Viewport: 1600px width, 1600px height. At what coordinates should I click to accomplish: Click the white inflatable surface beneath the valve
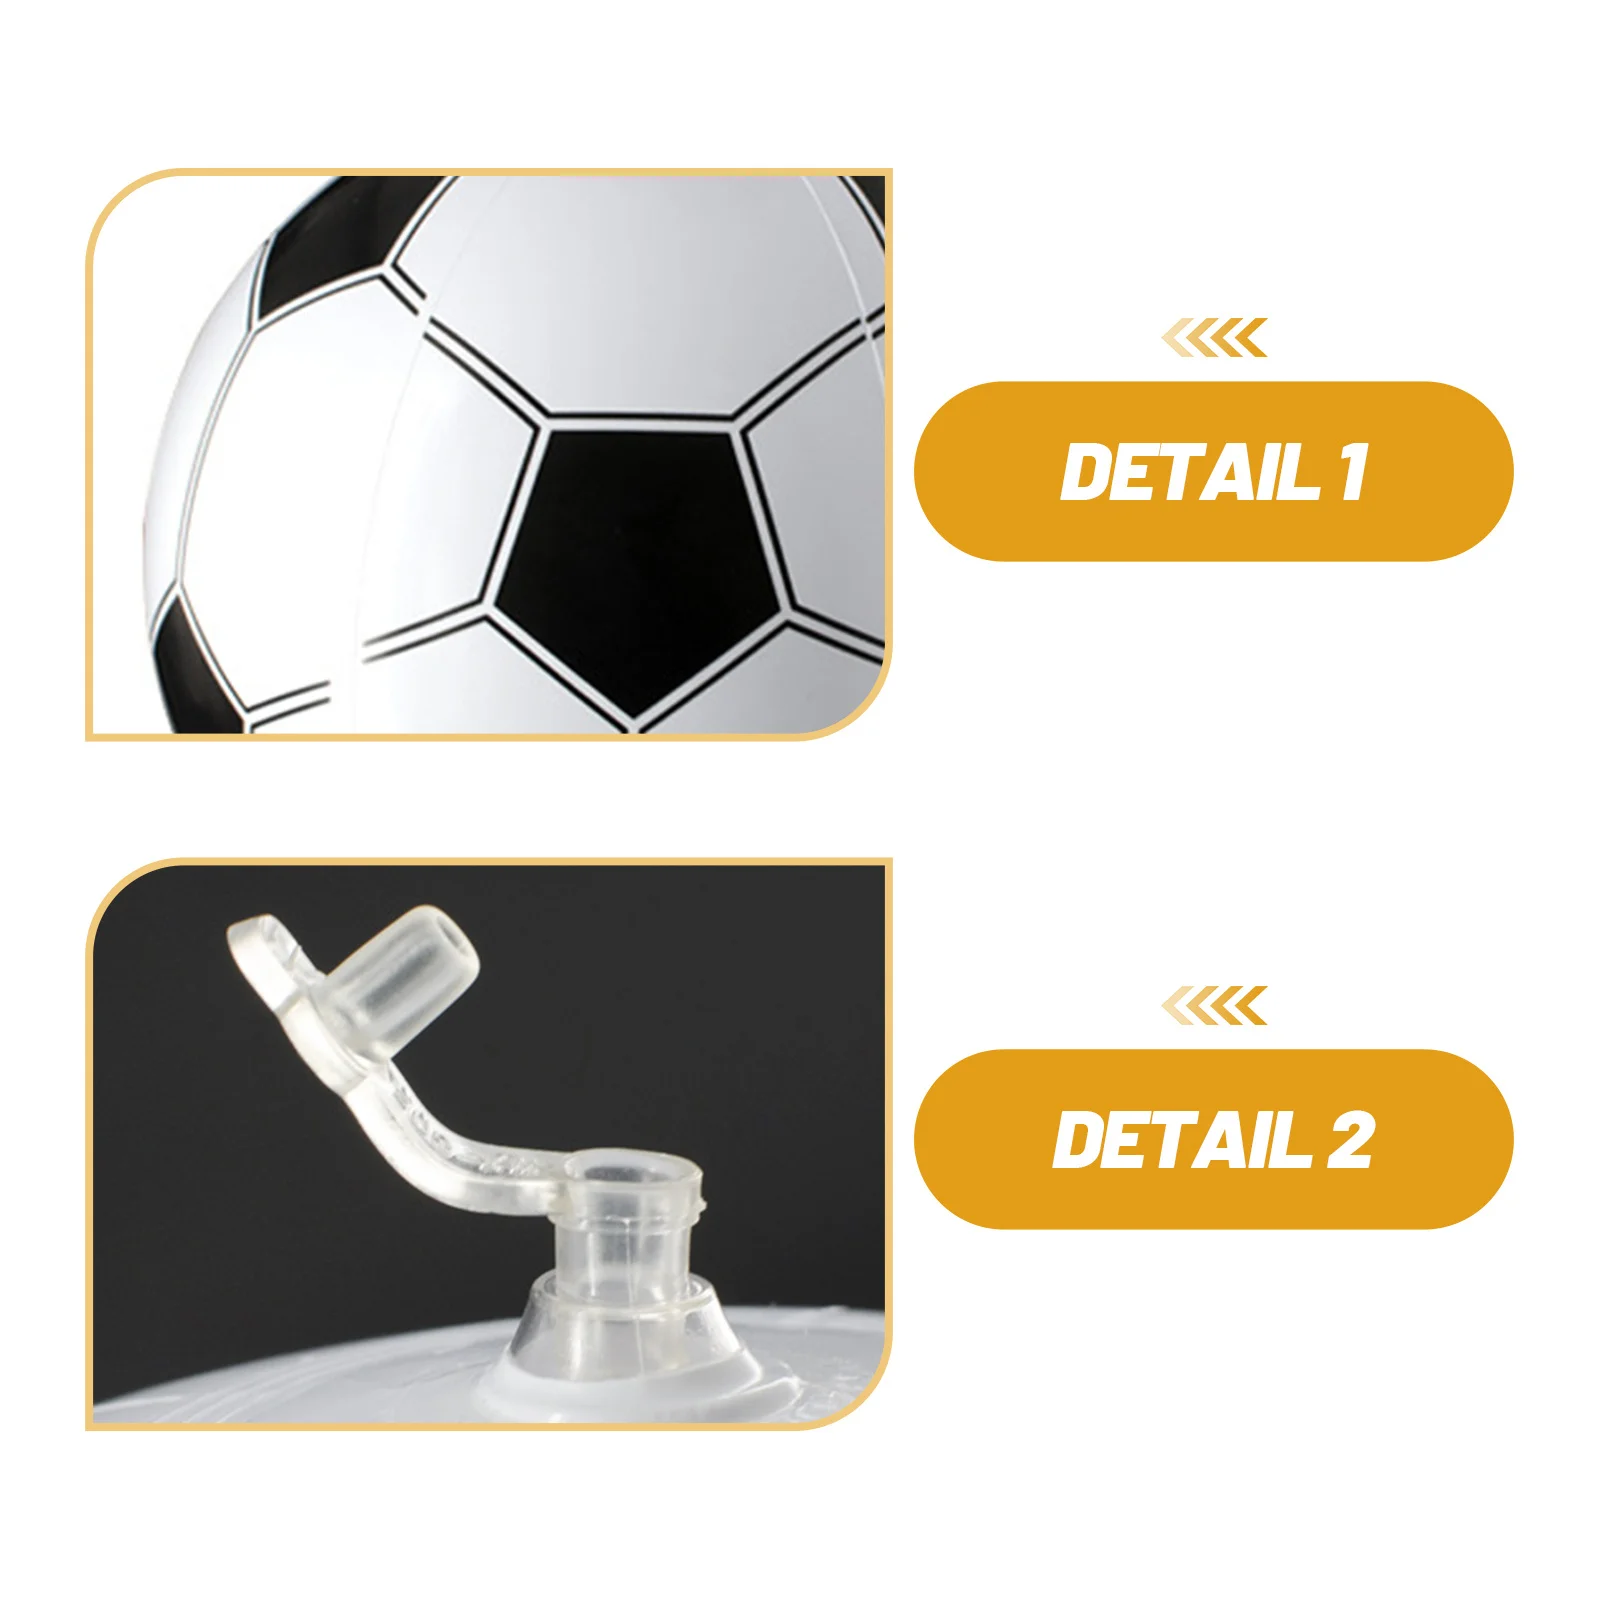300,1385
